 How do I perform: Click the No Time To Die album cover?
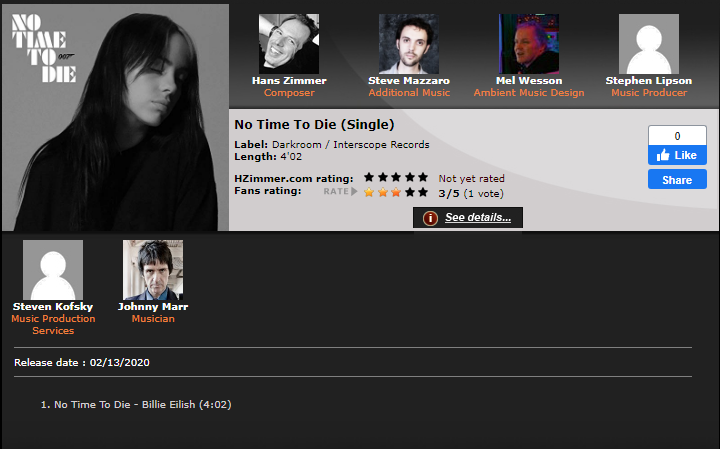click(115, 118)
